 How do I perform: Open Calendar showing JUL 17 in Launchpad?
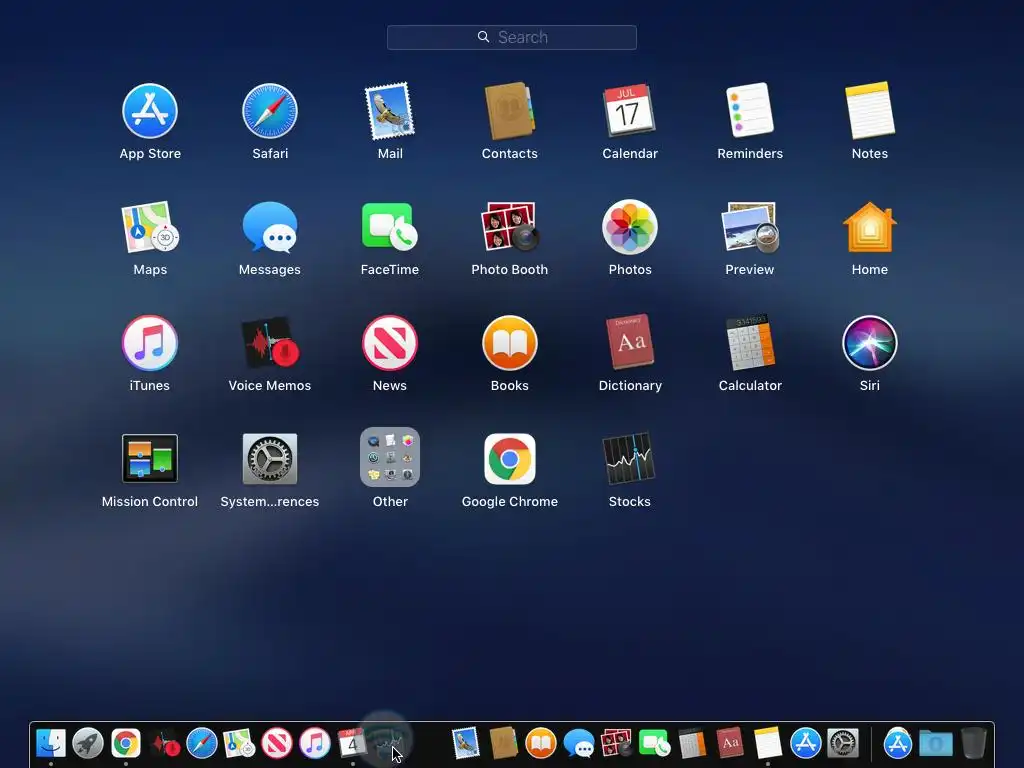click(630, 110)
